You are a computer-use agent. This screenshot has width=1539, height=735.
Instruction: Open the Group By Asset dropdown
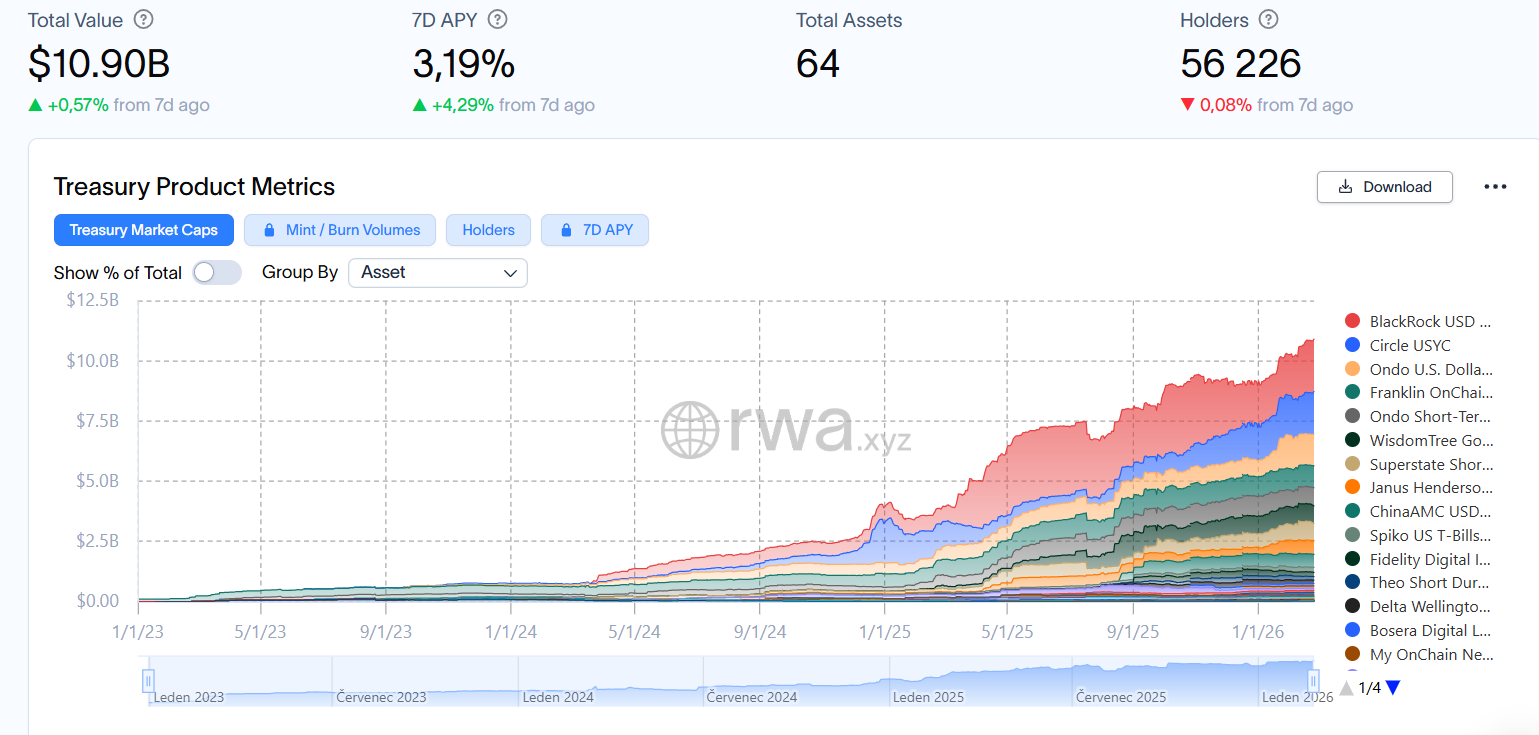pos(437,272)
